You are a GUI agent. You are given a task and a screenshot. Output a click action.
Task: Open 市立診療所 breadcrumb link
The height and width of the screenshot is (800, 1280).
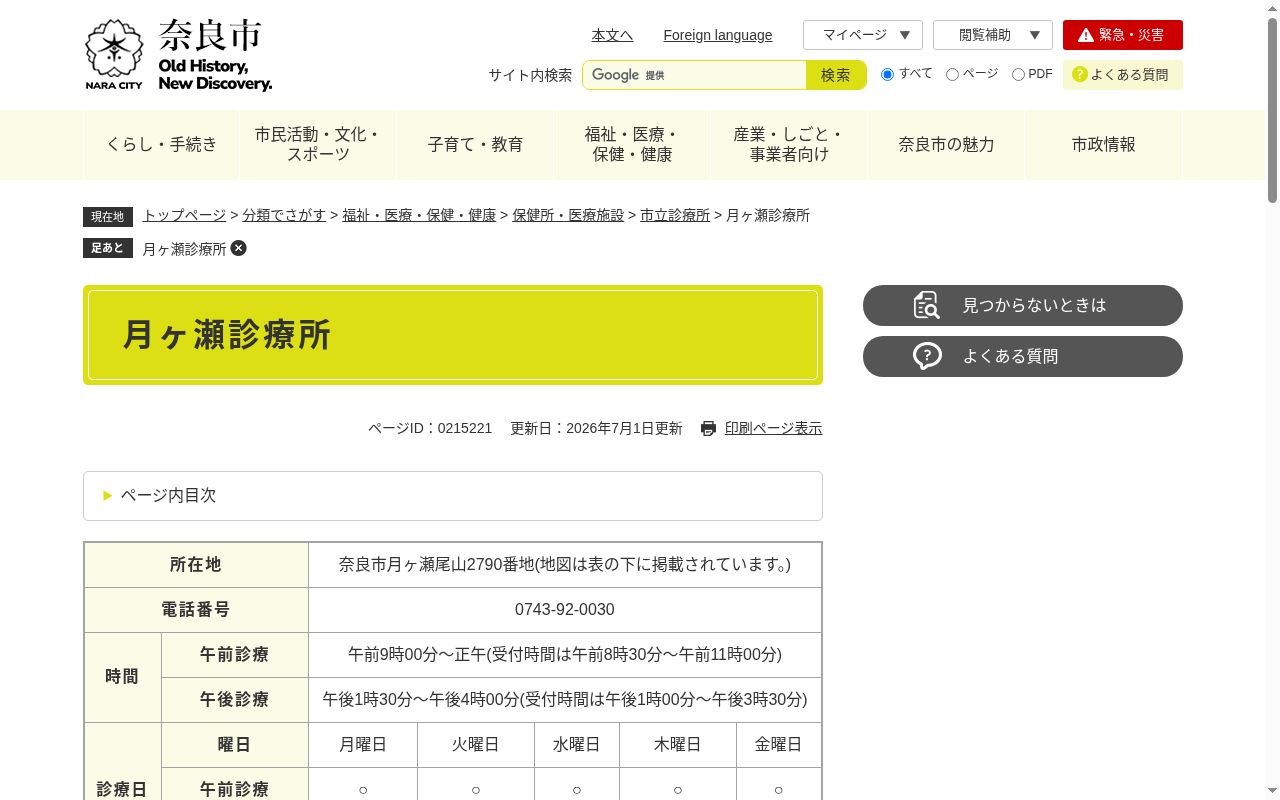tap(675, 215)
